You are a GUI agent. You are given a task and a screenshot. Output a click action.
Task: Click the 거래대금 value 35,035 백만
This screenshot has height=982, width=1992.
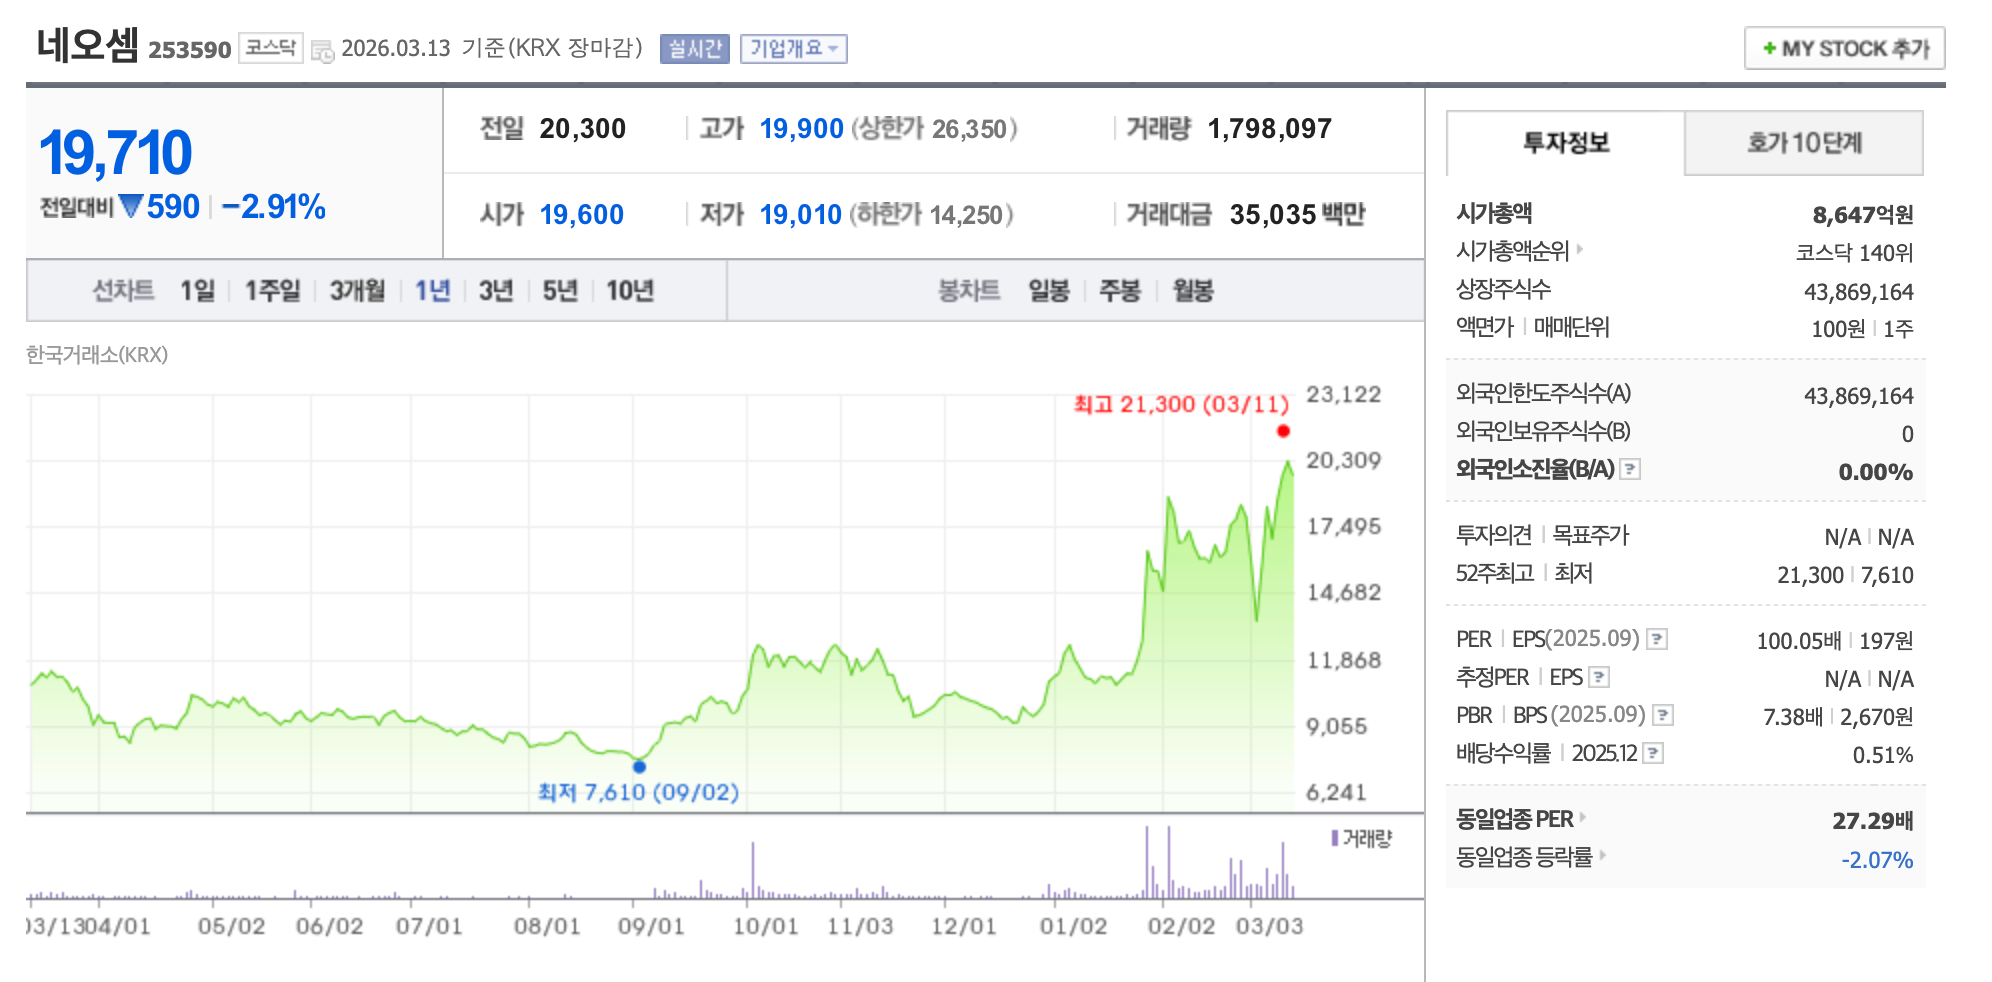tap(1297, 215)
